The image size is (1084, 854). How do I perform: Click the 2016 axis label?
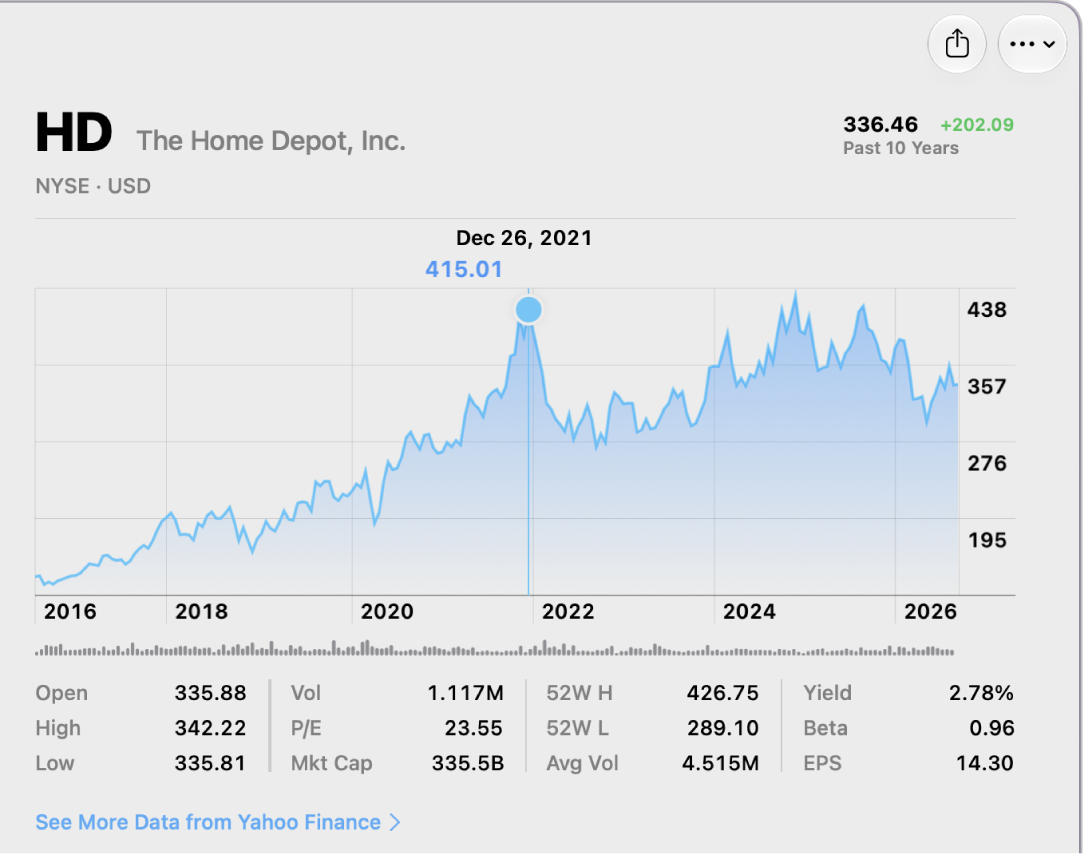70,611
